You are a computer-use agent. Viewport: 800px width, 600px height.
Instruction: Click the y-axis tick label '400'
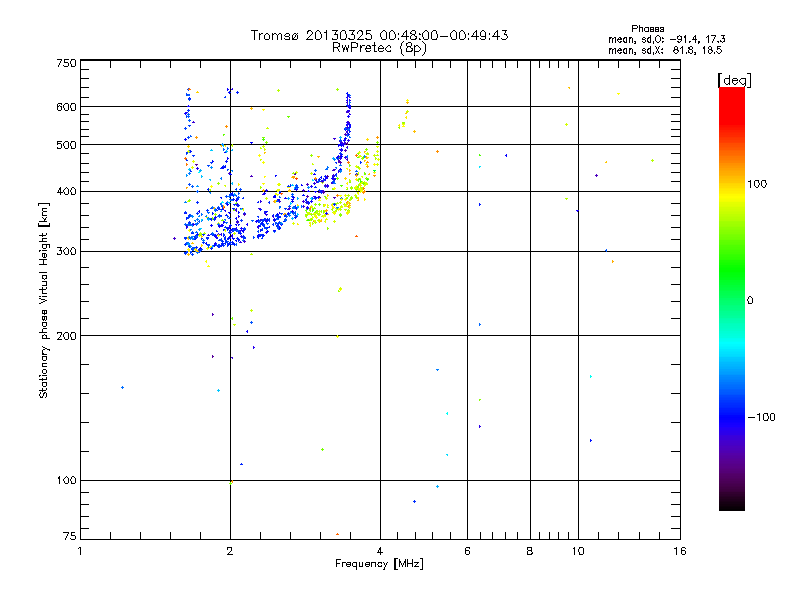point(66,191)
